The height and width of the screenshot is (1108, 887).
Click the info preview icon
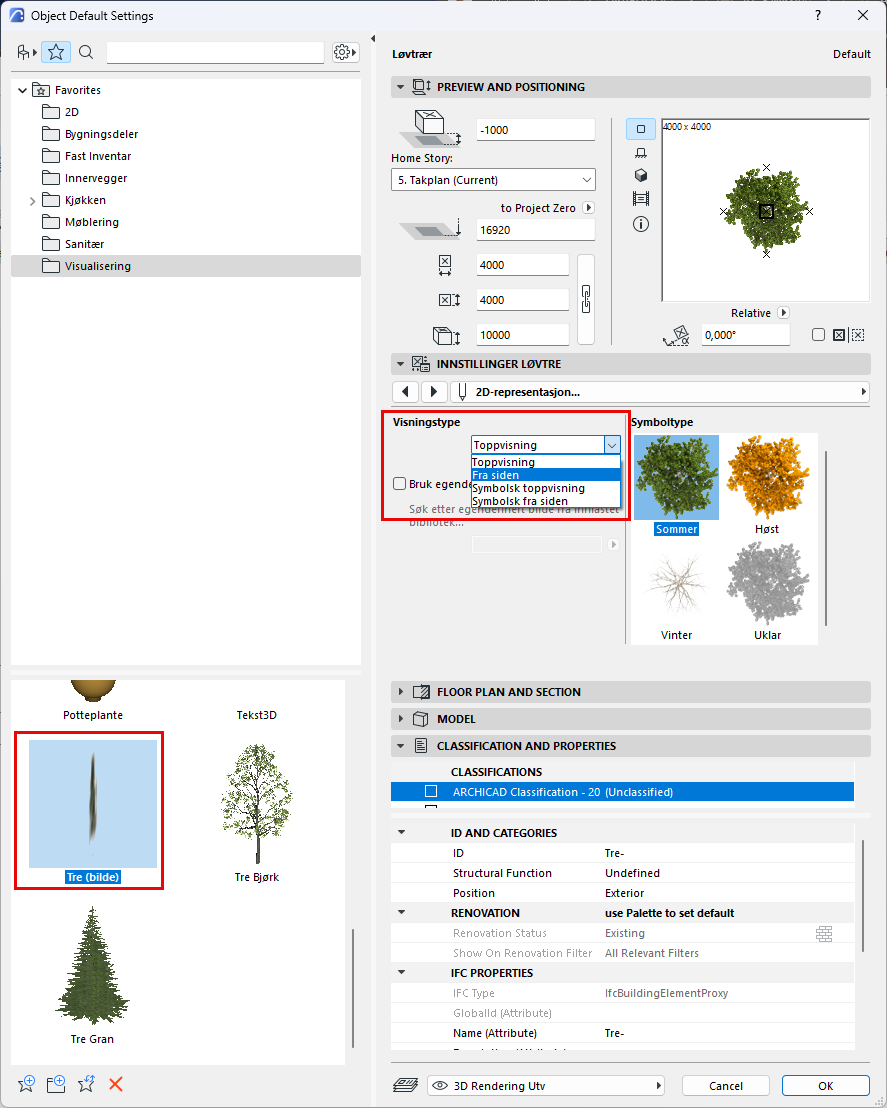641,223
